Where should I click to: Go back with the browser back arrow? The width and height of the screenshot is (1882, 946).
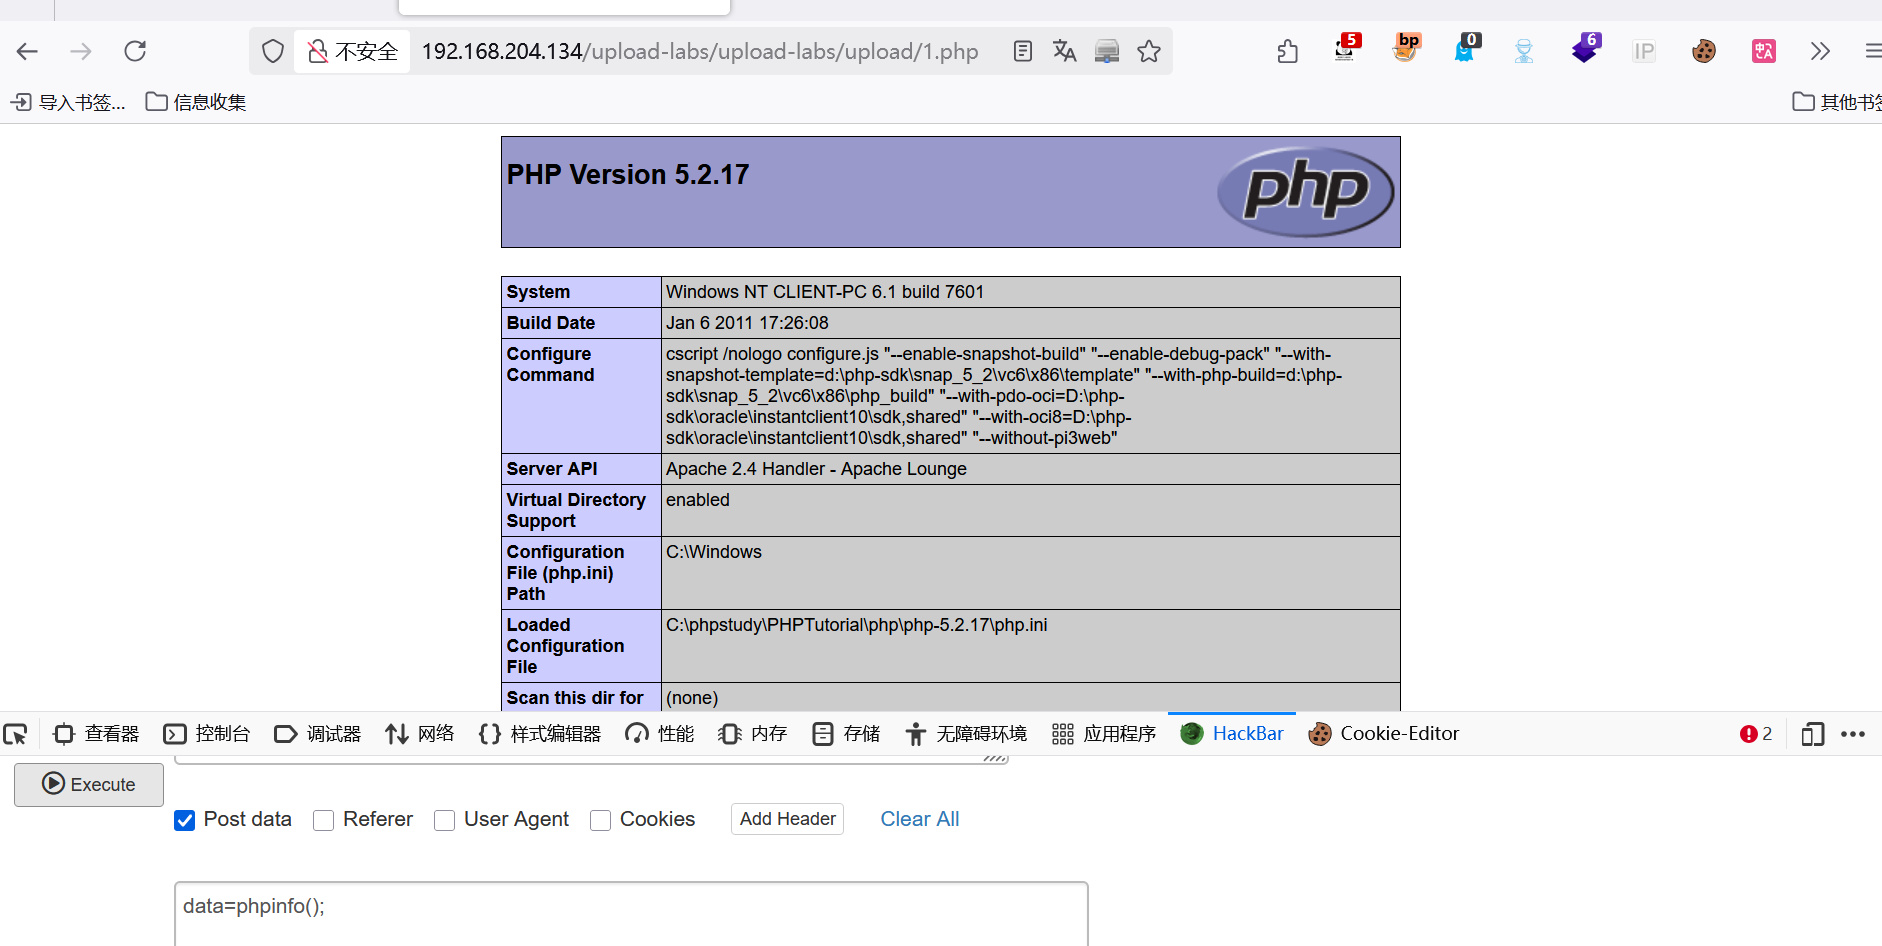[x=27, y=51]
